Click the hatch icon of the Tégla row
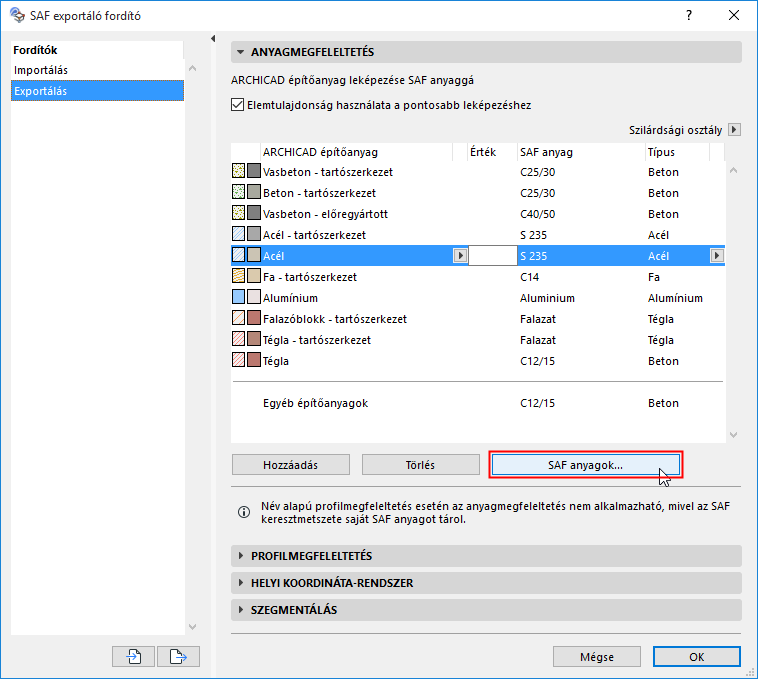Image resolution: width=758 pixels, height=679 pixels. [238, 361]
